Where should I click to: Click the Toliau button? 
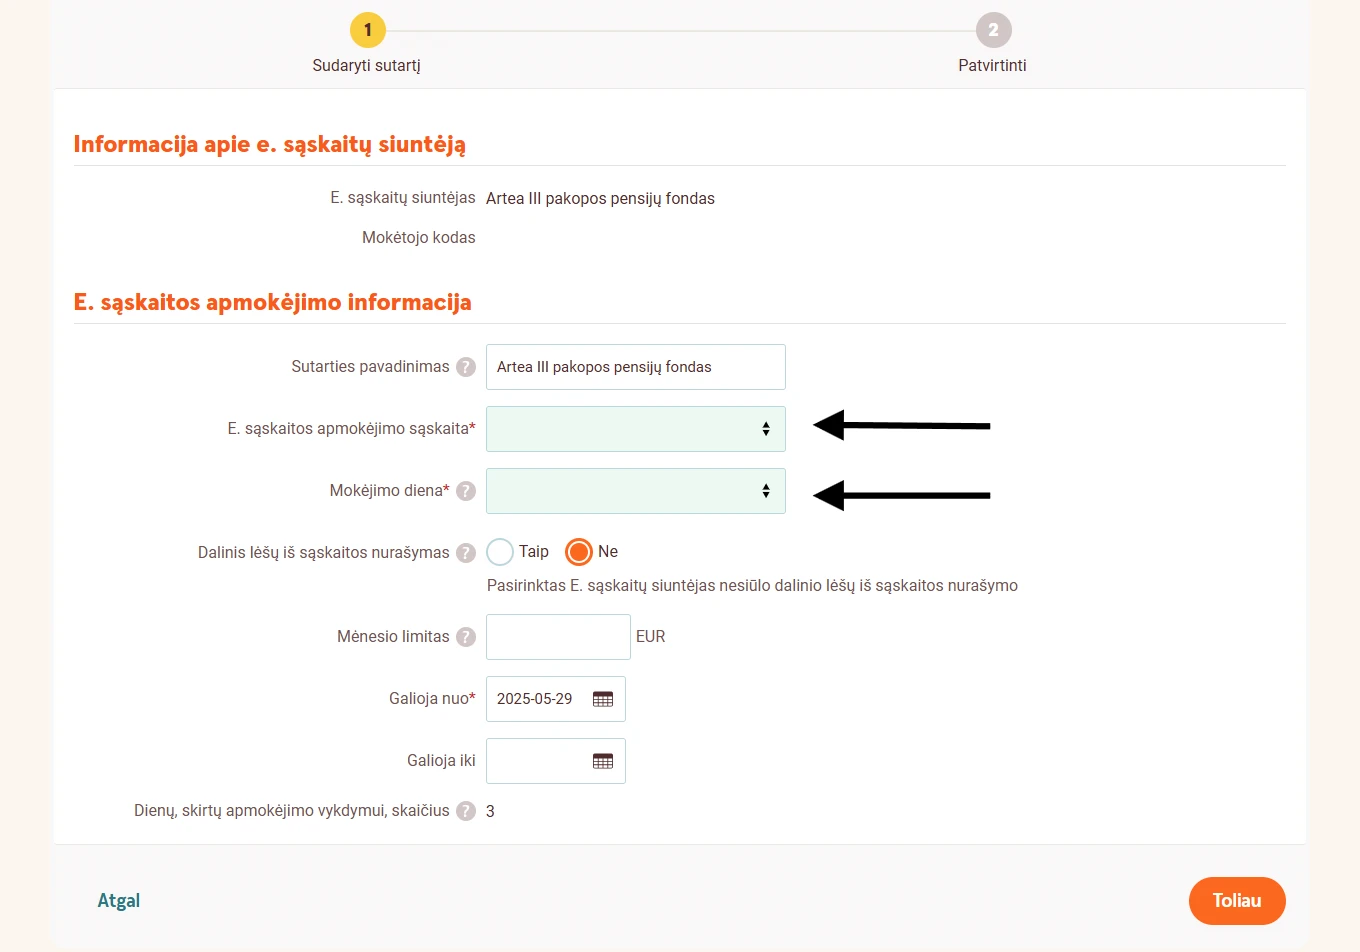click(x=1237, y=901)
